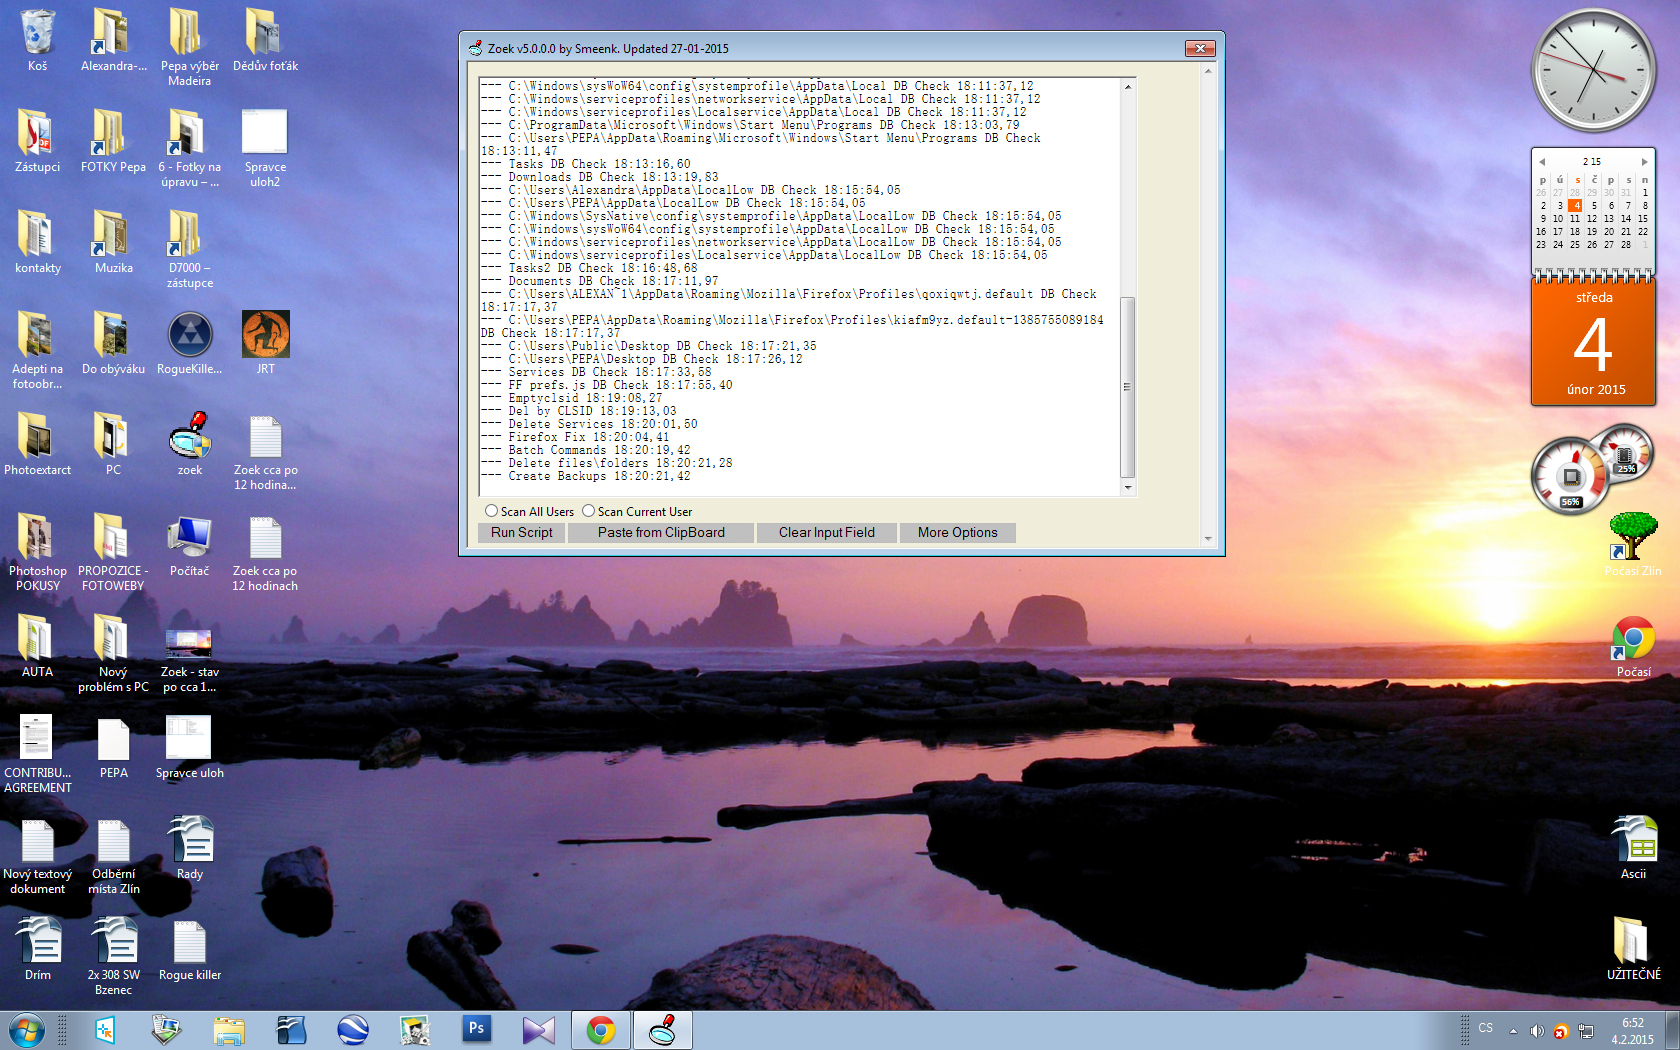The height and width of the screenshot is (1050, 1680).
Task: Show hidden system tray icons
Action: point(1513,1030)
